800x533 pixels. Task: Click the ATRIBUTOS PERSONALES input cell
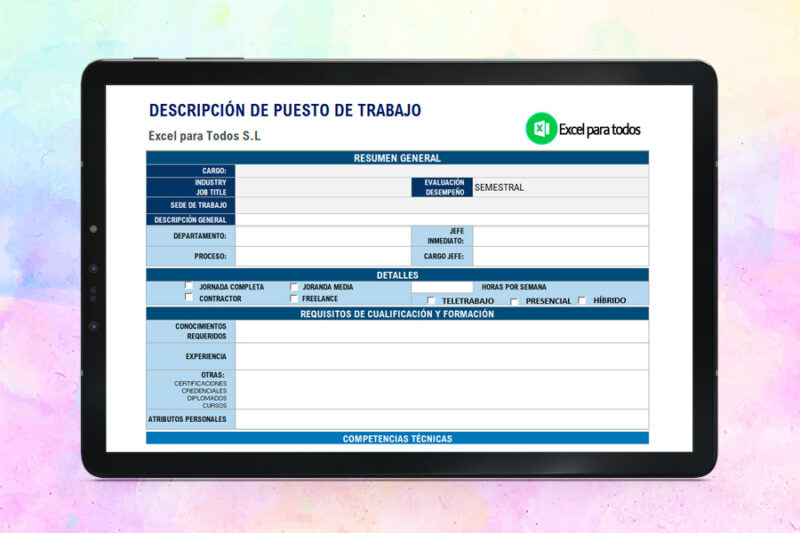point(442,419)
